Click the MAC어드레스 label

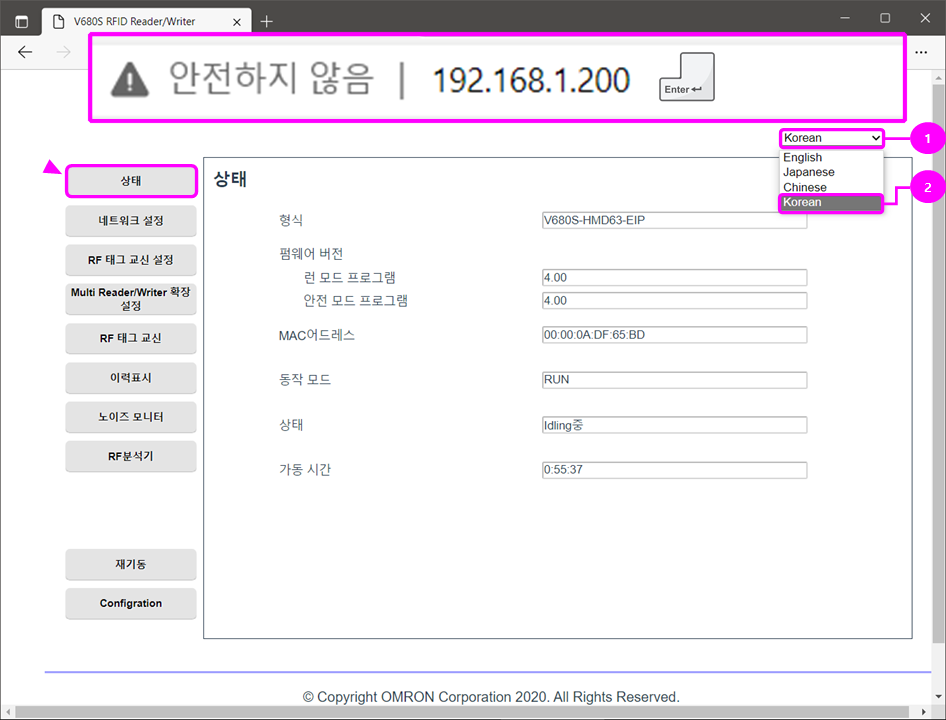point(317,336)
